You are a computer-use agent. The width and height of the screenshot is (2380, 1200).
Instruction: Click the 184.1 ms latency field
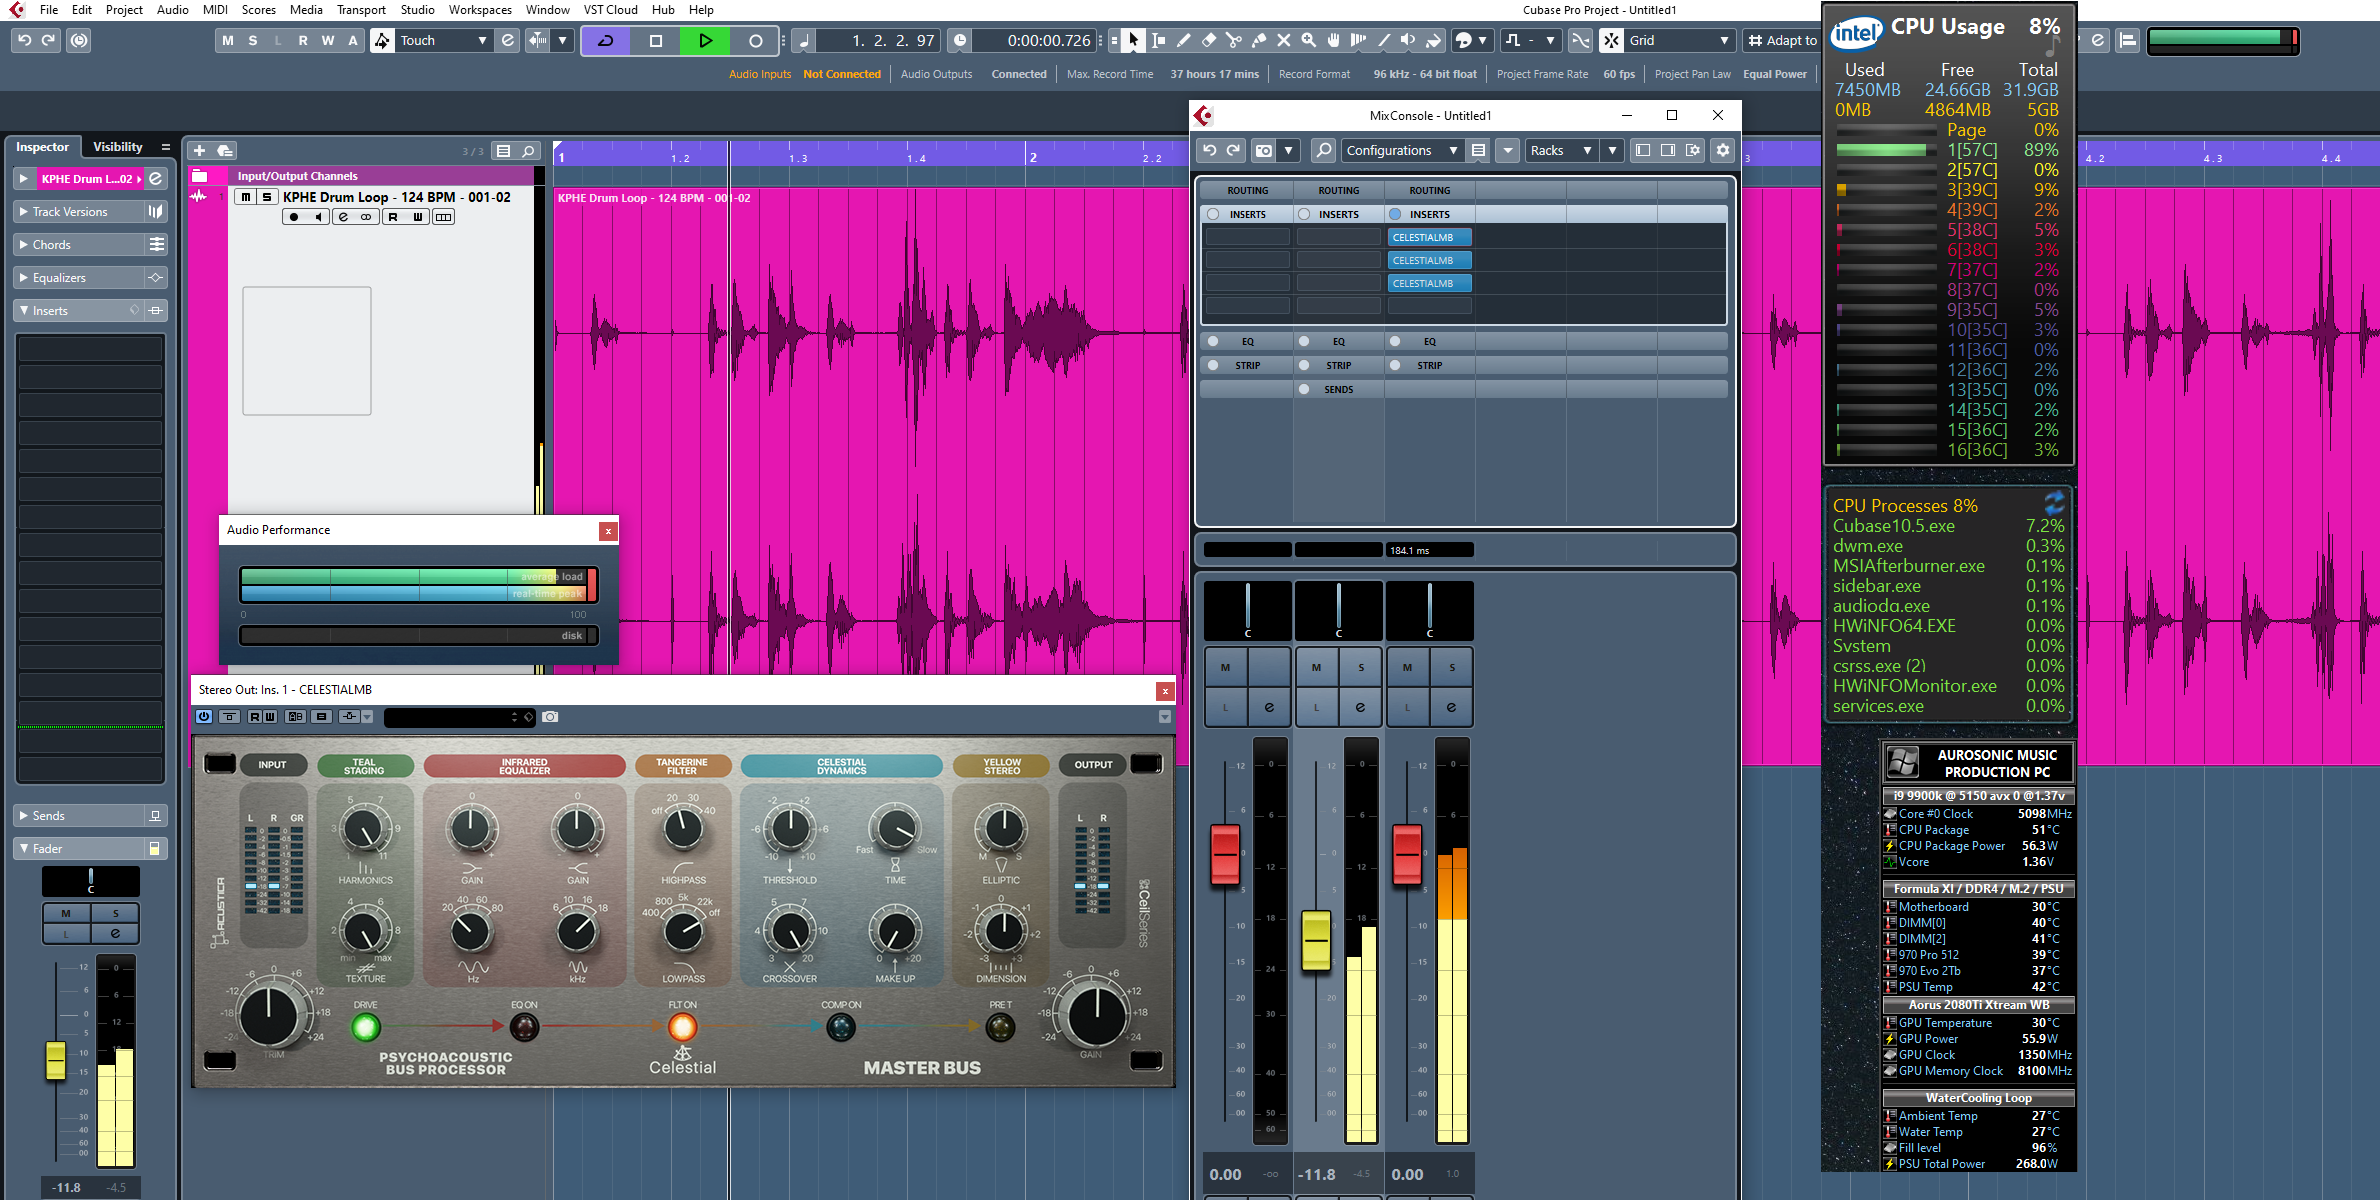pos(1429,550)
